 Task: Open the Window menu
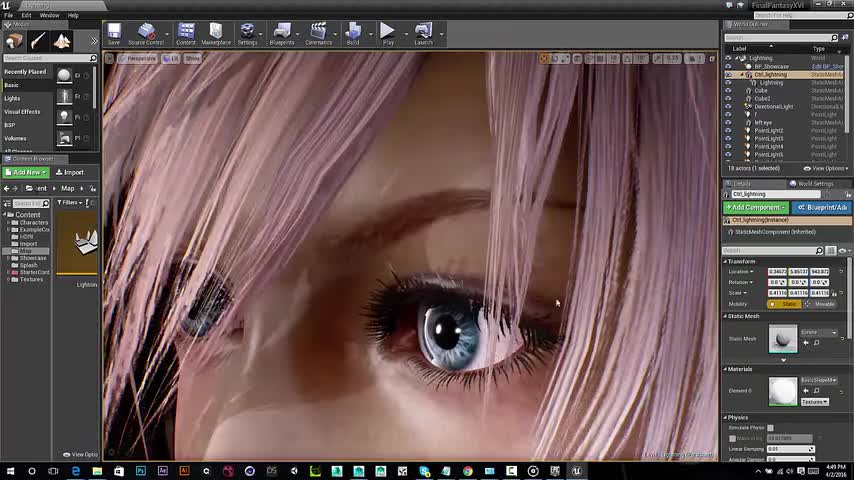(x=50, y=15)
